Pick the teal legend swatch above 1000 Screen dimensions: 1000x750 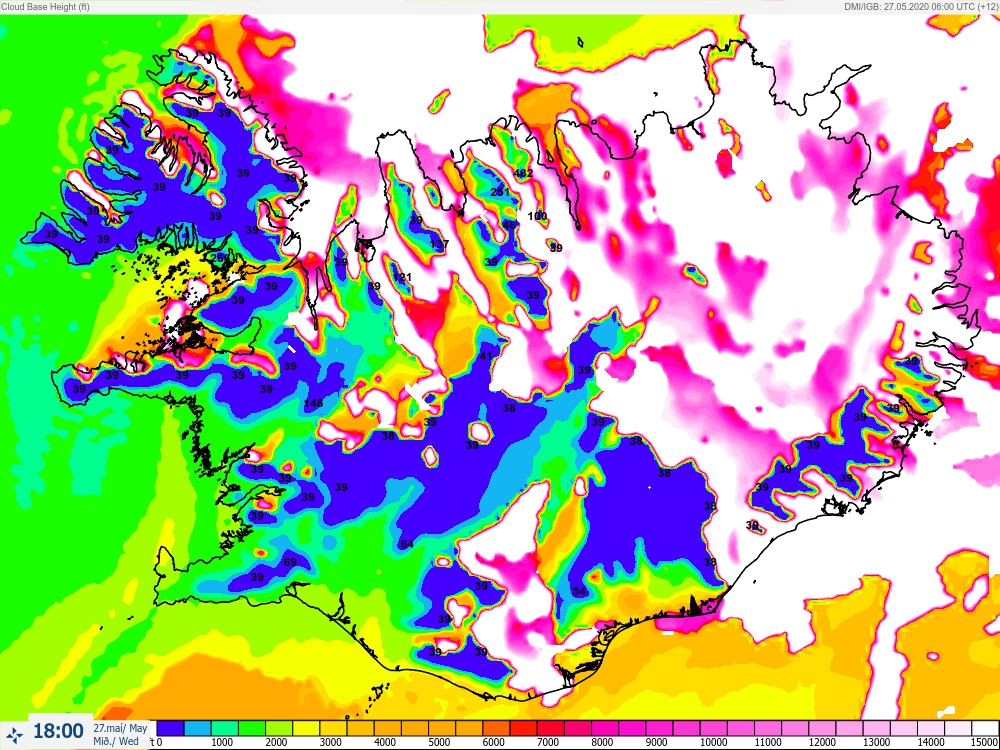(224, 728)
